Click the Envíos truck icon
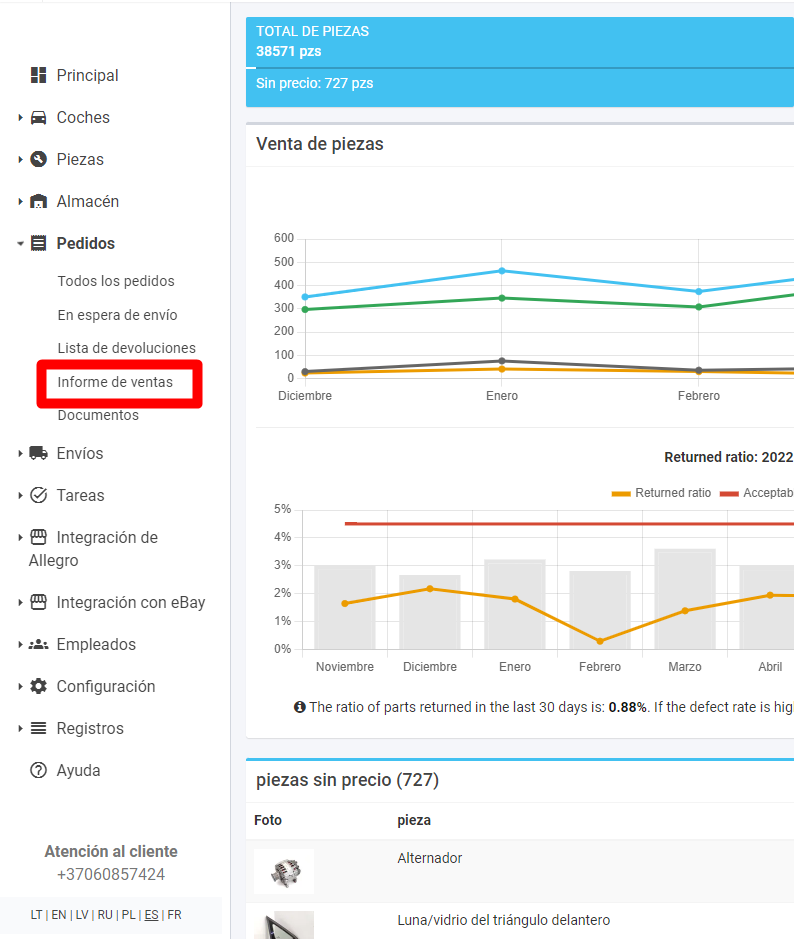The height and width of the screenshot is (939, 794). [38, 453]
